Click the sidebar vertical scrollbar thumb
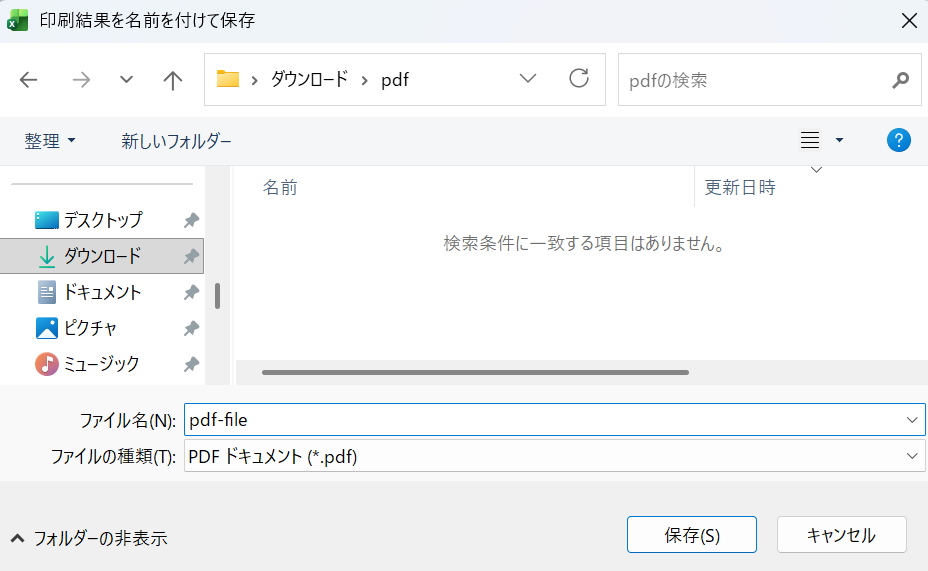928x571 pixels. point(217,296)
